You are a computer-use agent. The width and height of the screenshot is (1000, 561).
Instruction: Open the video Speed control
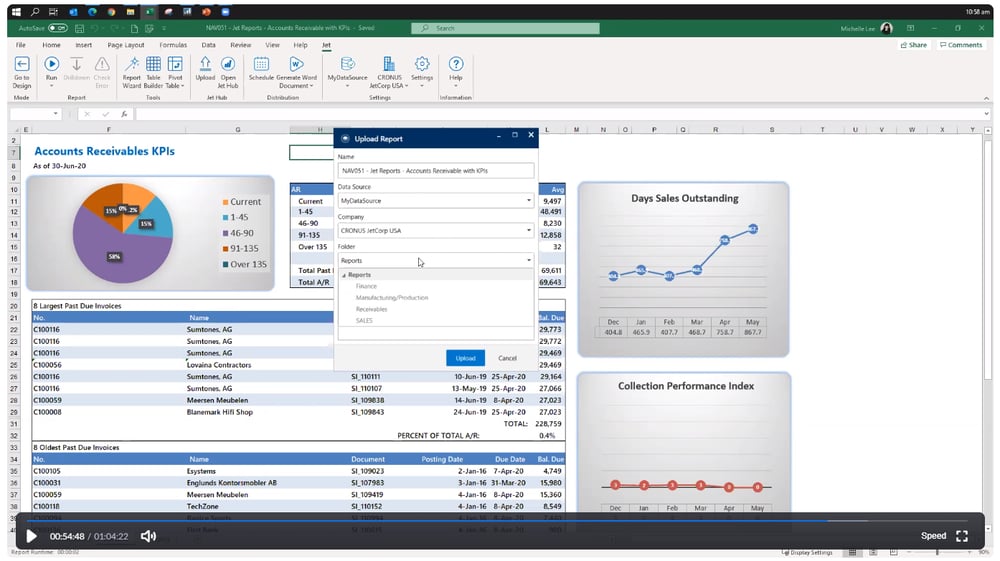[x=933, y=536]
